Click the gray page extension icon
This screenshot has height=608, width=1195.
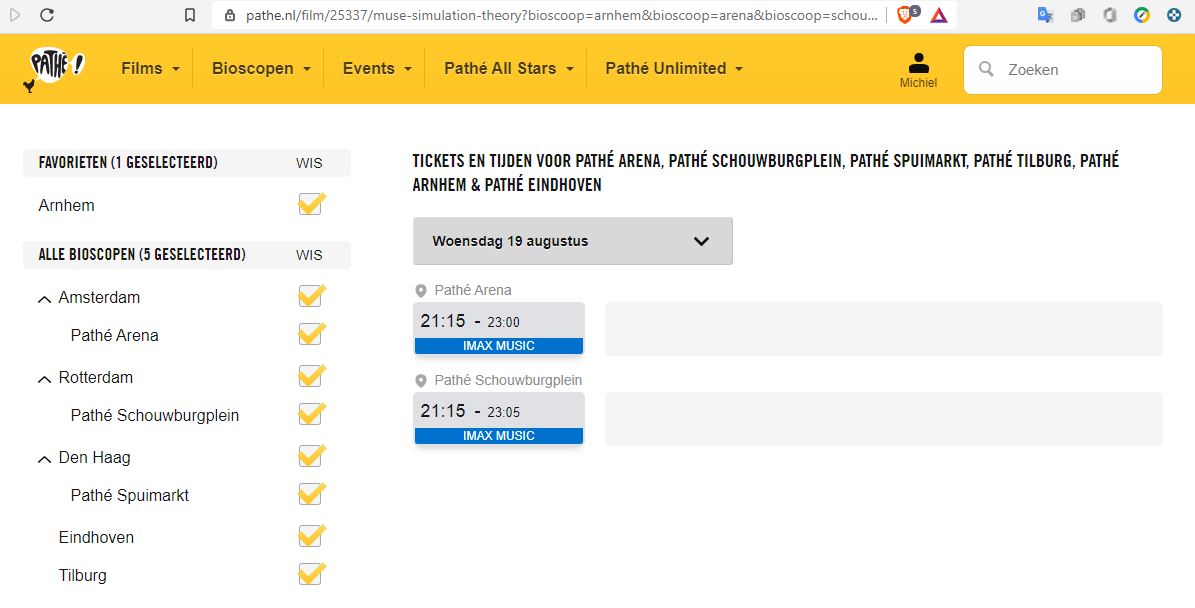1110,14
